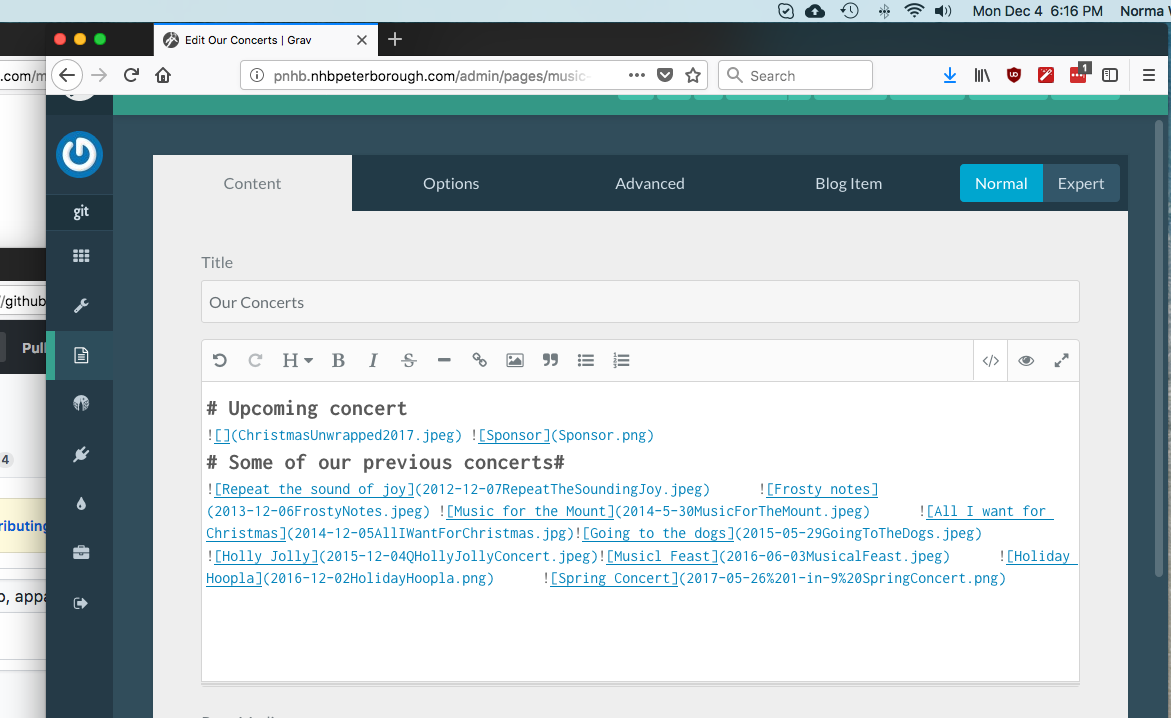Open the dashboard grid icon in sidebar
Screen dimensions: 1171x718
click(x=81, y=256)
